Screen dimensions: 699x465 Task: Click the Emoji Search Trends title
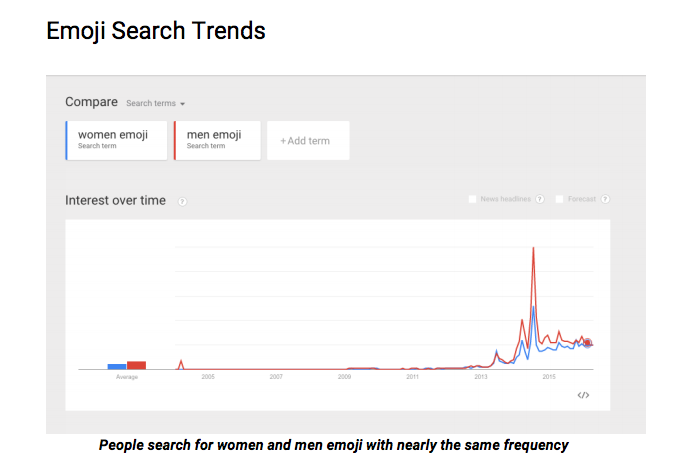coord(156,31)
